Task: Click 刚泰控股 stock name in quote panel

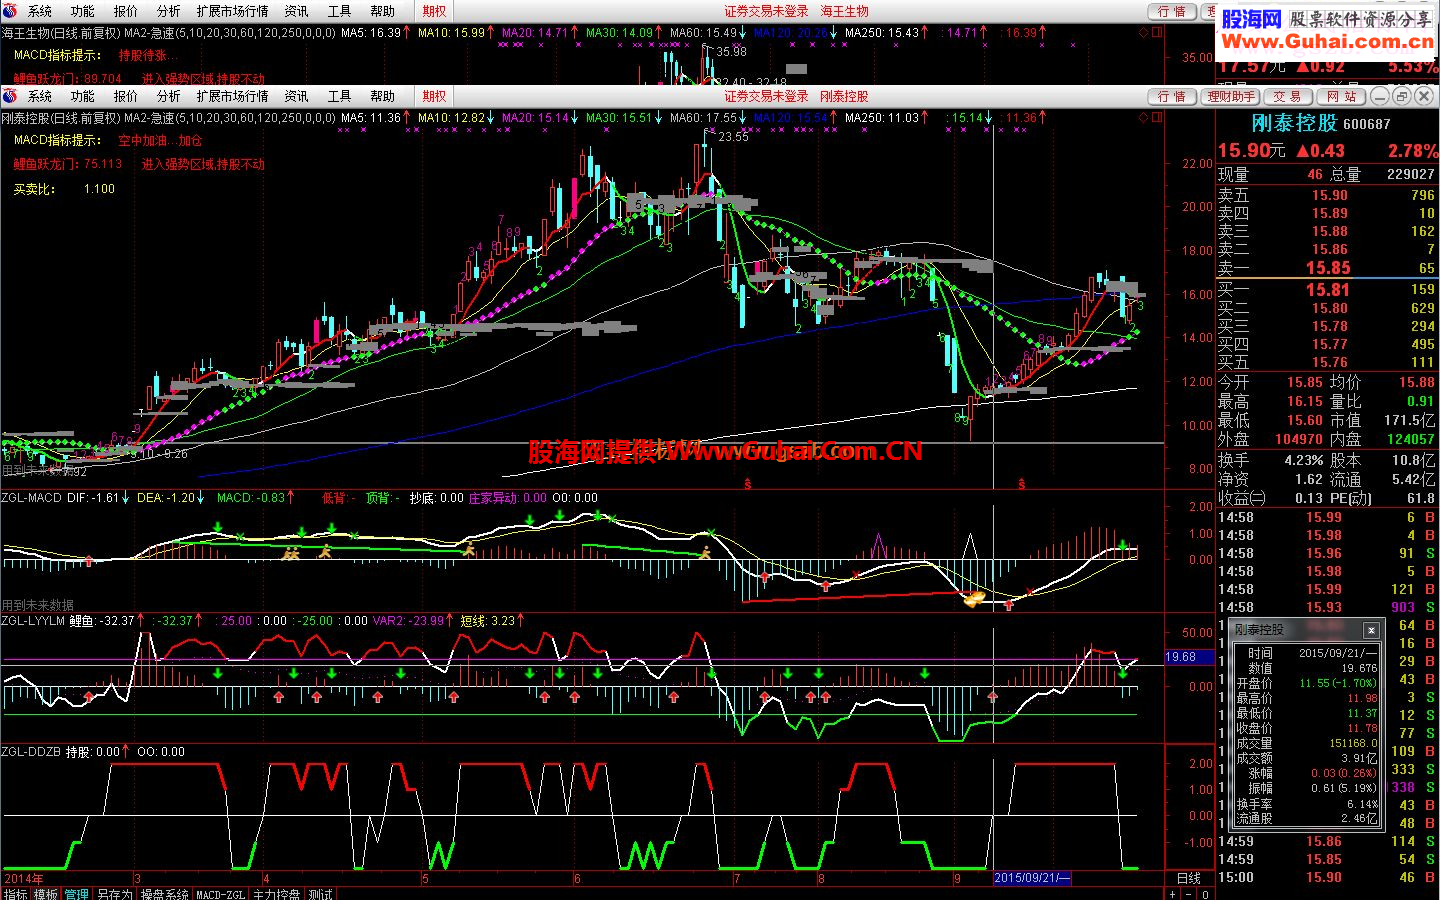Action: coord(1294,123)
